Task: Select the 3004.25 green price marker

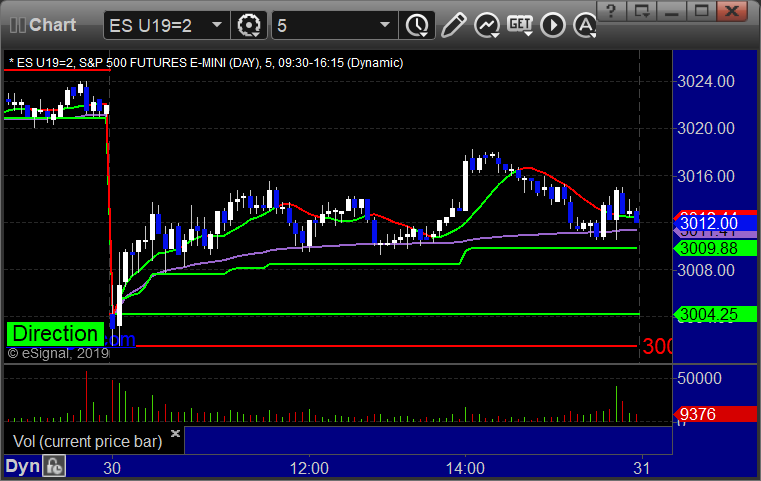Action: (714, 315)
